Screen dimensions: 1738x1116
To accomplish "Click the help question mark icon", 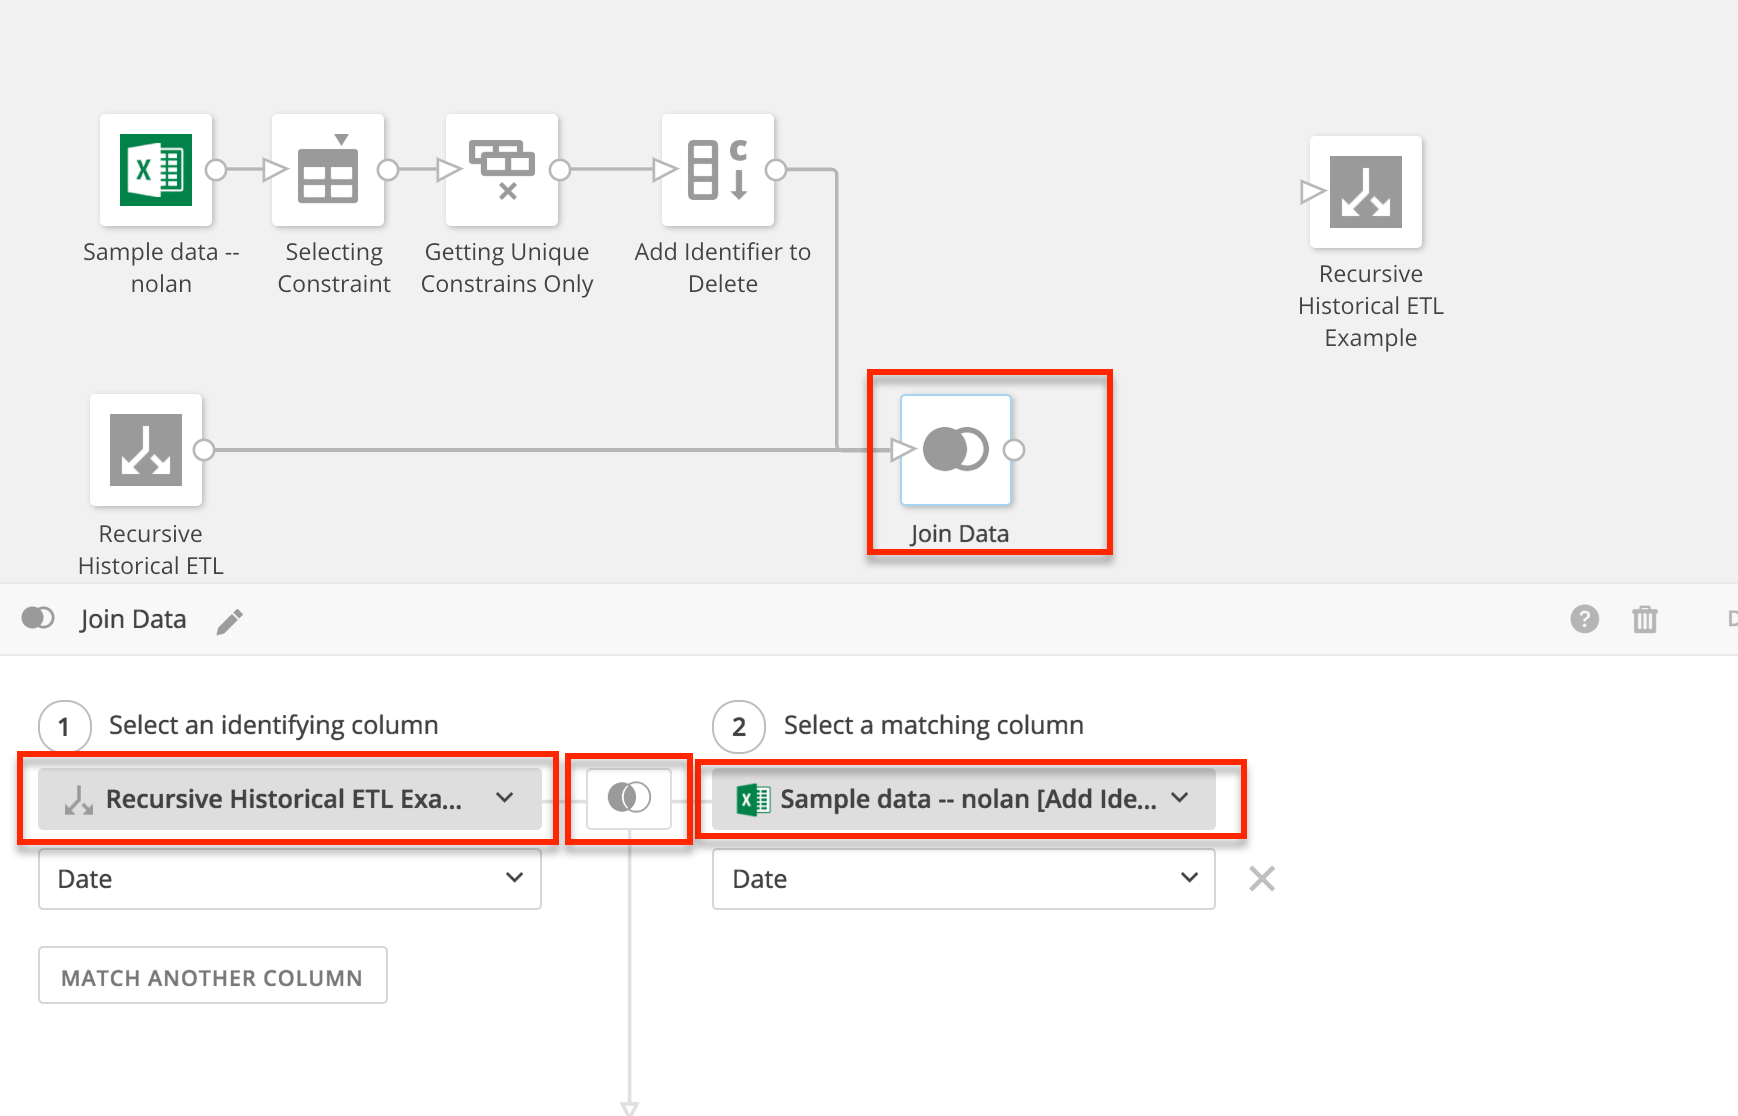I will click(x=1584, y=619).
